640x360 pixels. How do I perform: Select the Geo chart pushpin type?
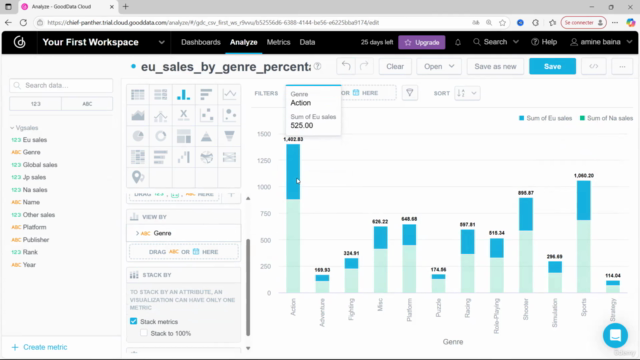coord(138,177)
